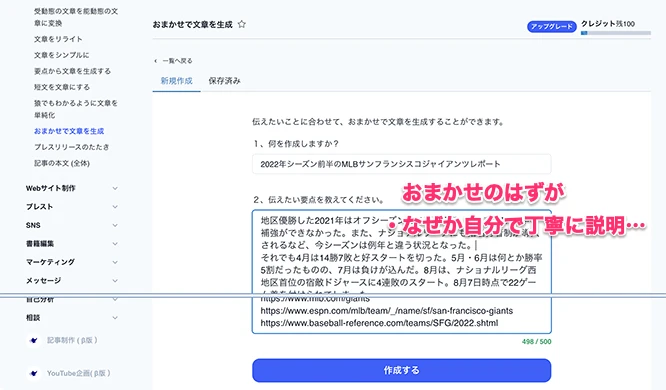The image size is (666, 390).
Task: Click the 498 / 500 character counter
Action: (x=536, y=342)
